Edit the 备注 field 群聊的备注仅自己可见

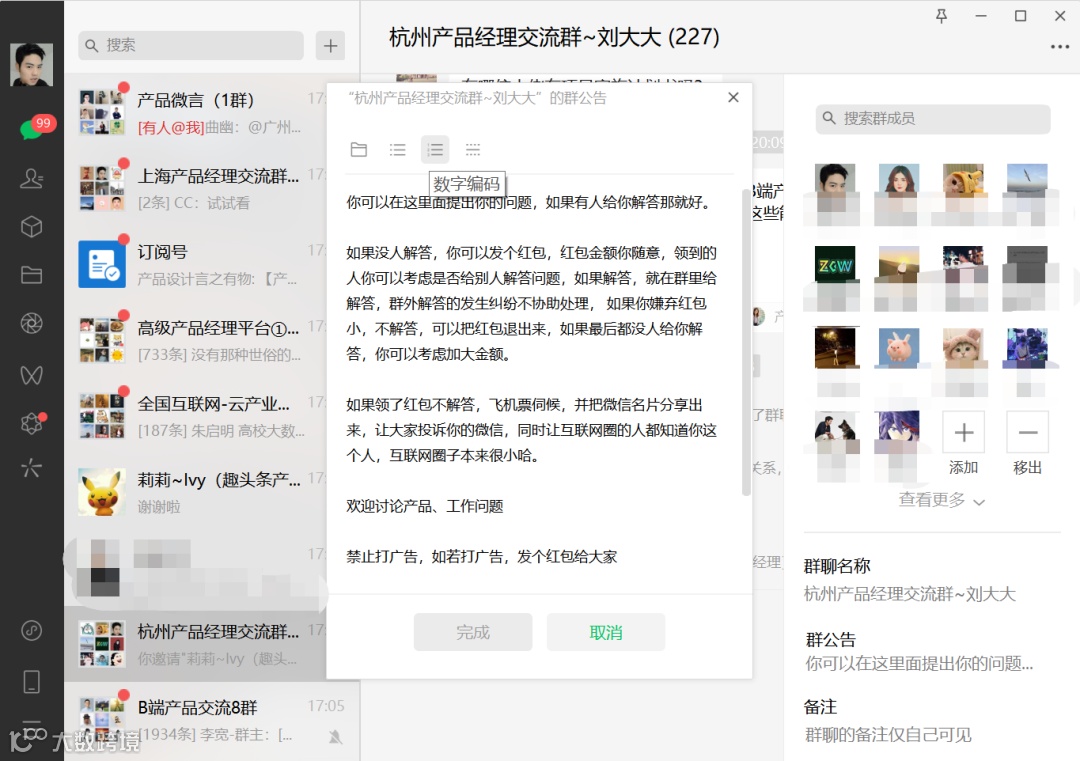pos(888,735)
